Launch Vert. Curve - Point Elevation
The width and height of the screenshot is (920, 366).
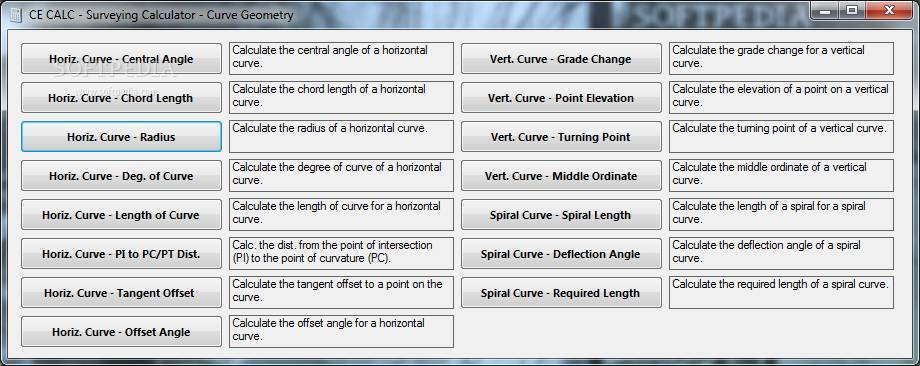tap(561, 98)
